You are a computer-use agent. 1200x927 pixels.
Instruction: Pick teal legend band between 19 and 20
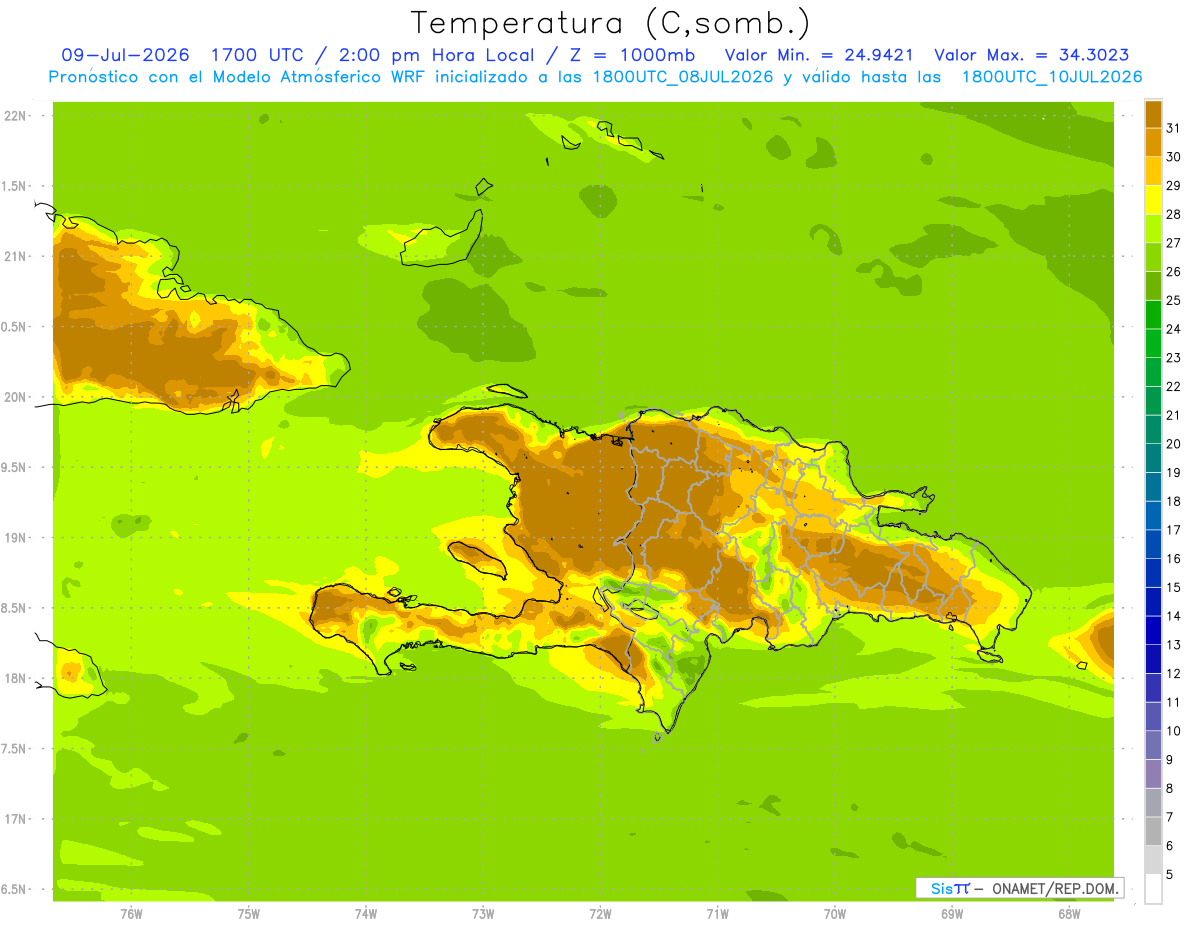pyautogui.click(x=1153, y=458)
